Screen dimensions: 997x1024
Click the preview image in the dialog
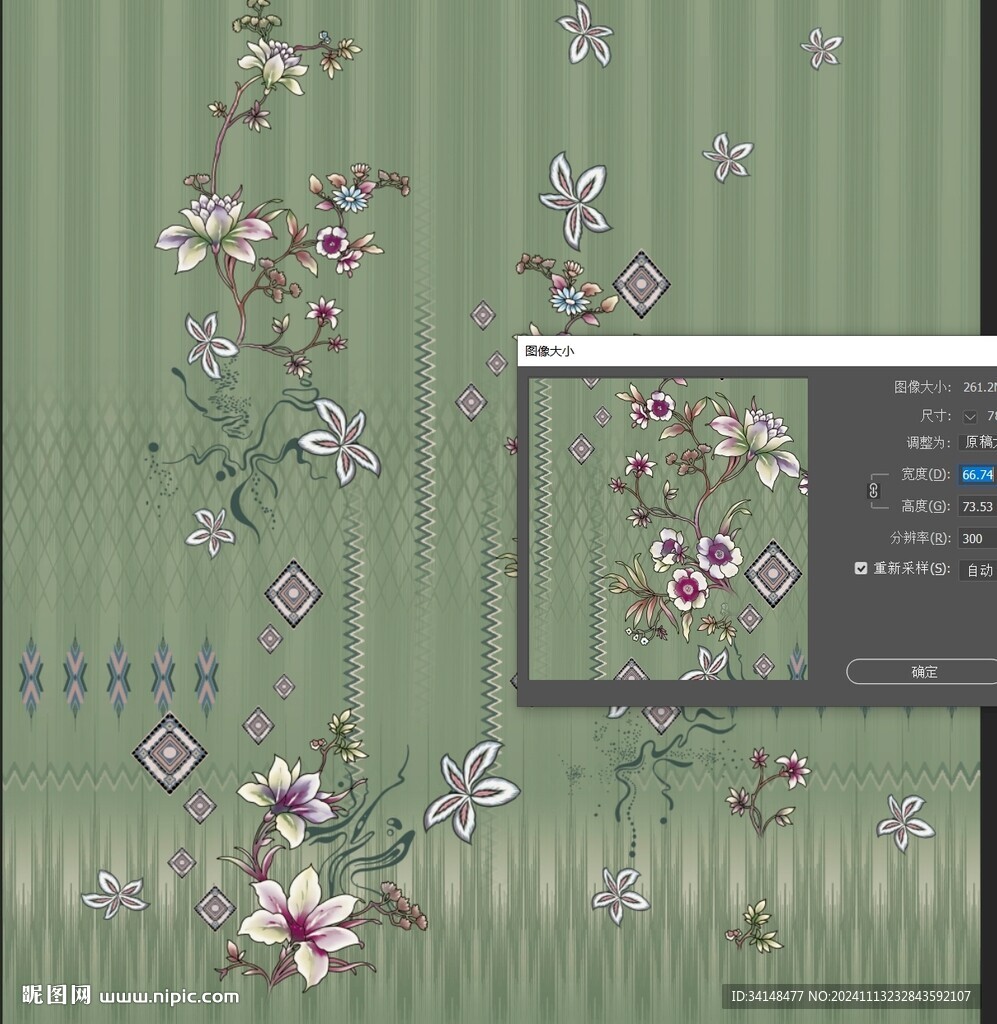coord(668,529)
